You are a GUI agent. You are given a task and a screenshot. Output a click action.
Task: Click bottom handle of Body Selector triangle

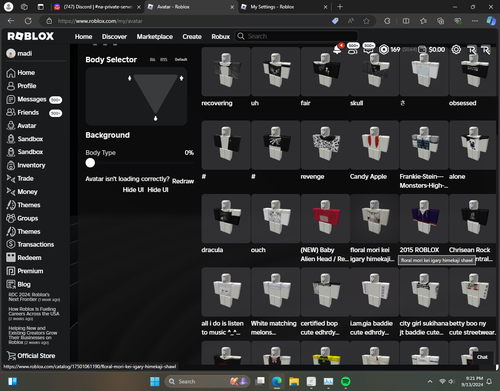coord(155,118)
